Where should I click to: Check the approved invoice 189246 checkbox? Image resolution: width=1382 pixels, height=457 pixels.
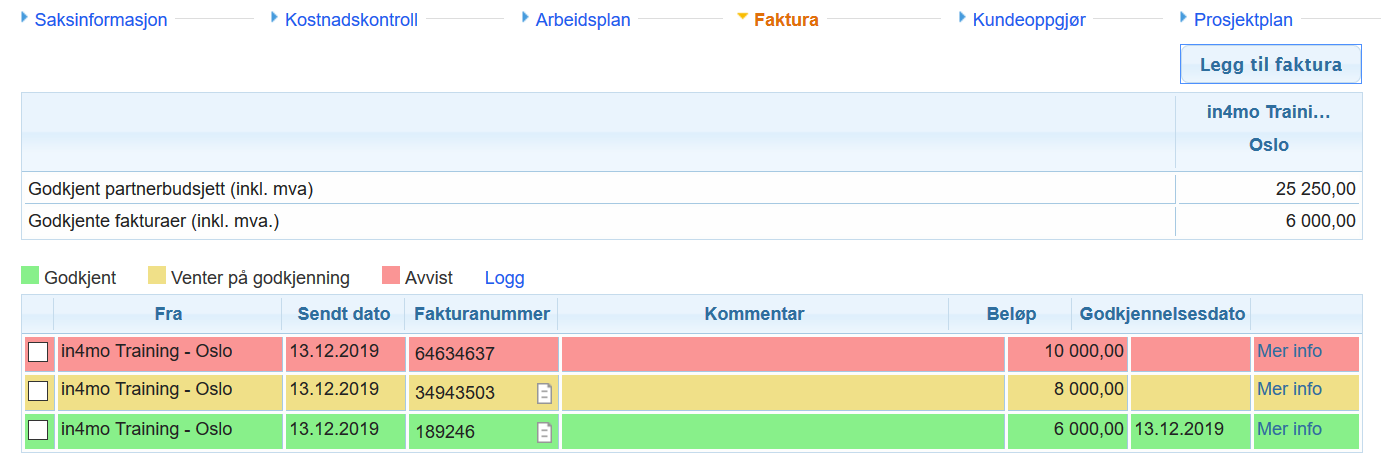tap(38, 430)
